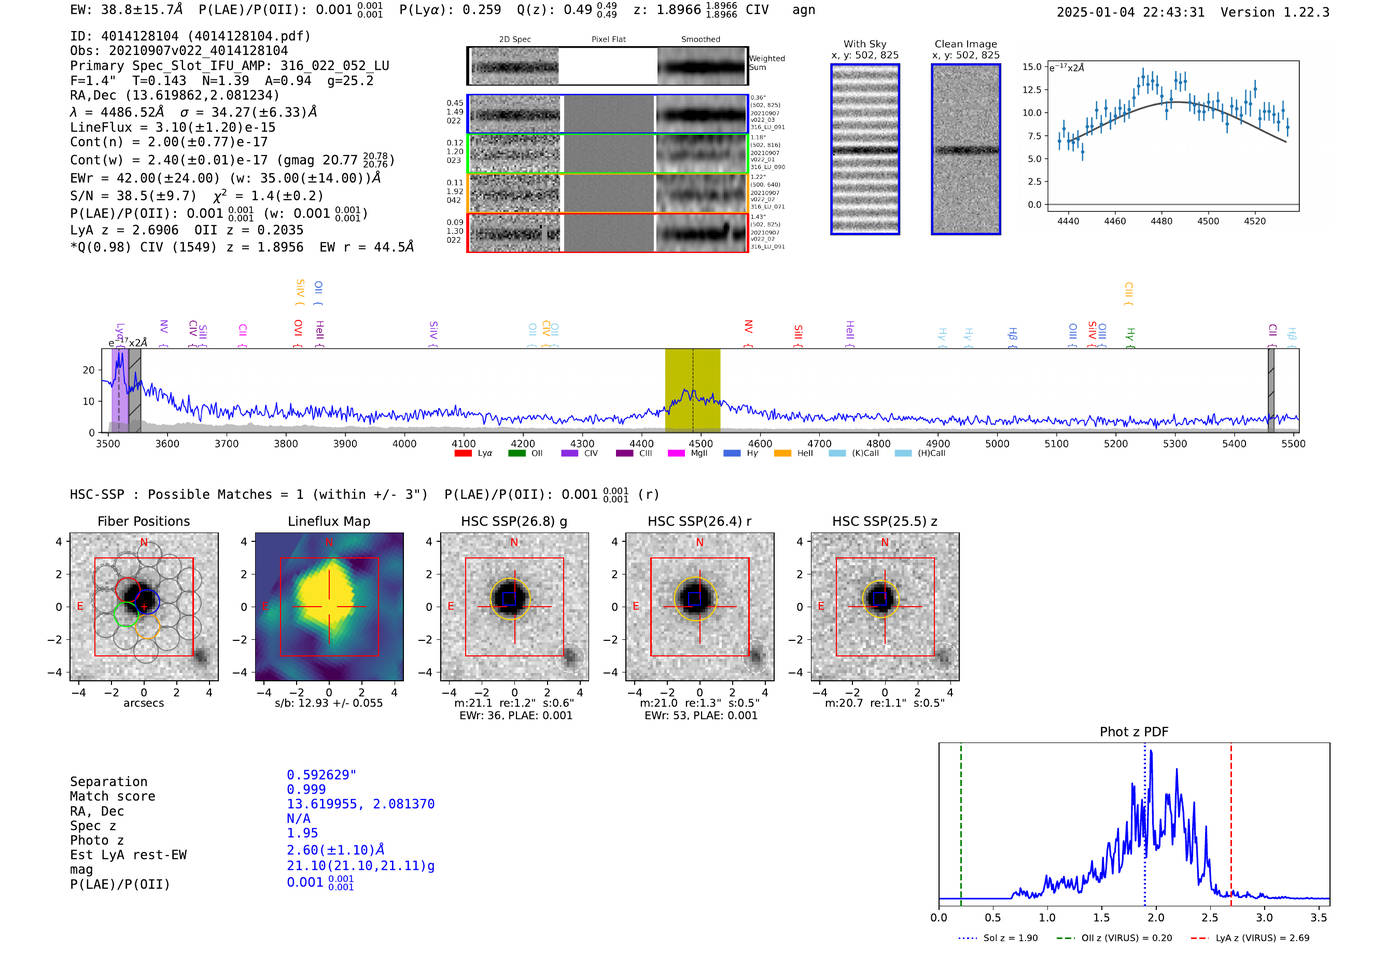Select the Weighted Sum smoothed spectrum strip
The width and height of the screenshot is (1400, 953).
click(x=702, y=66)
